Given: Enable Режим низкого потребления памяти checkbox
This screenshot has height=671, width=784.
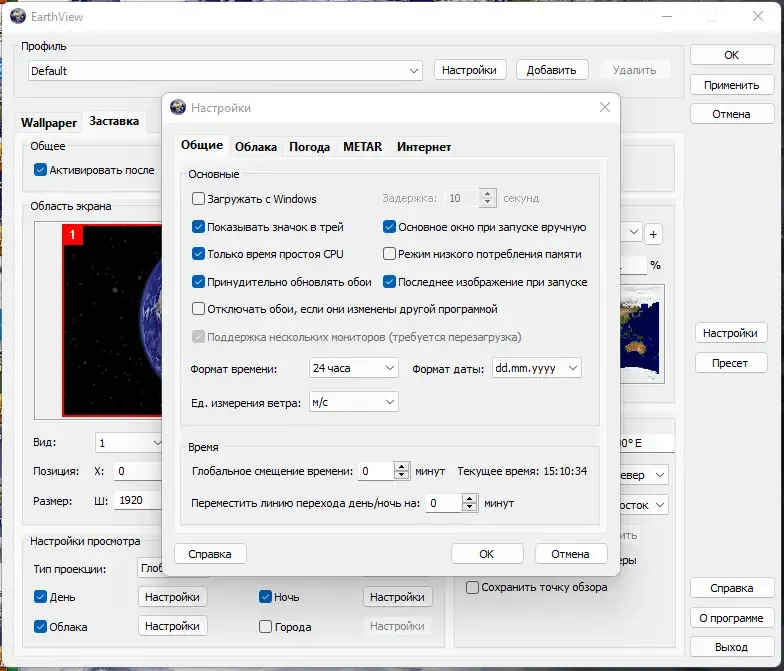Looking at the screenshot, I should pyautogui.click(x=390, y=254).
